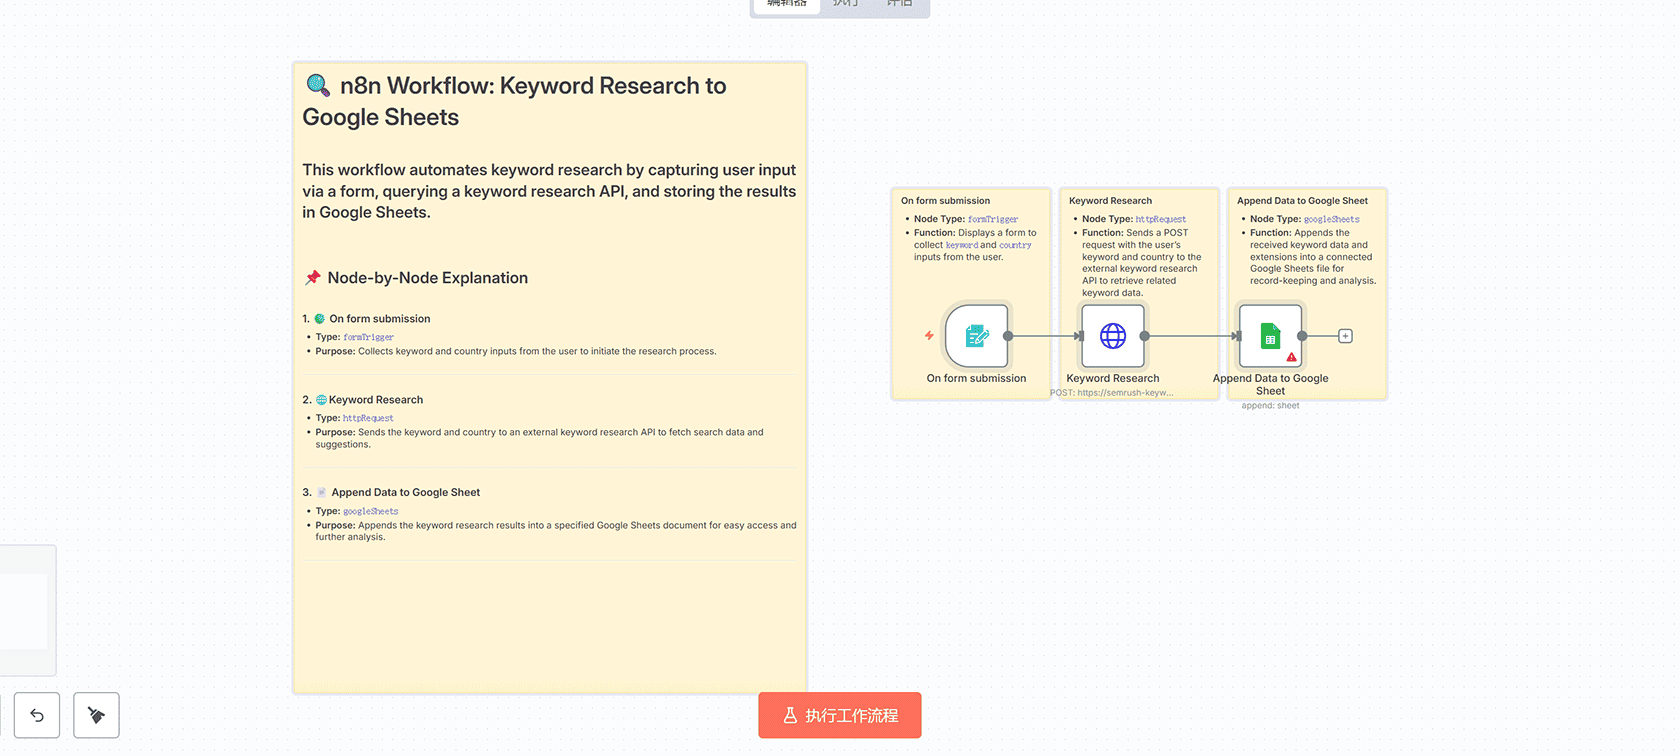Select the Append Data to Google Sheet node
1680x756 pixels.
(1269, 336)
